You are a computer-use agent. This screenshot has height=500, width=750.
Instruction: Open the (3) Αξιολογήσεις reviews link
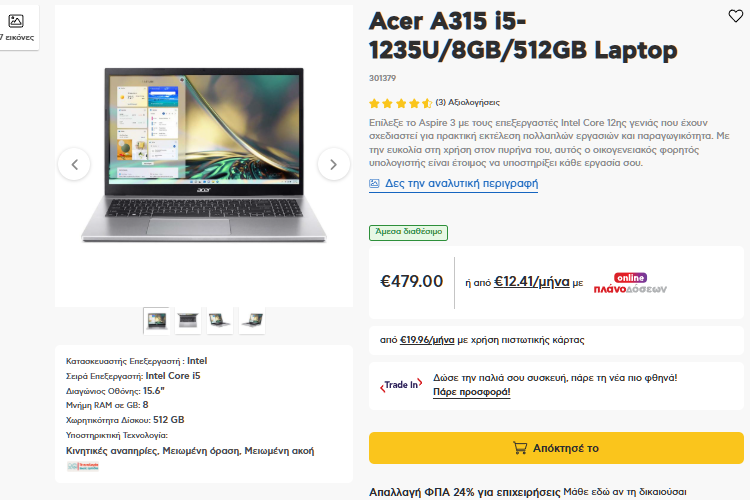tap(467, 102)
